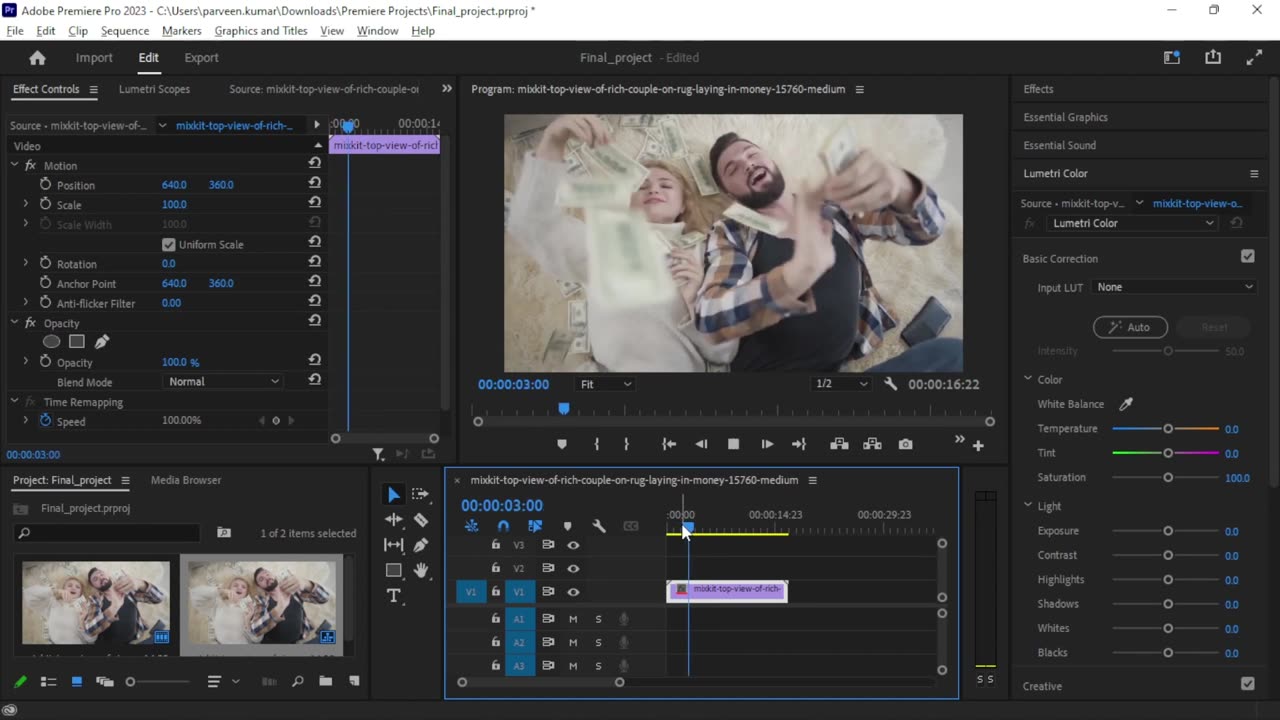Image resolution: width=1280 pixels, height=720 pixels.
Task: Toggle Linked Selection in timeline
Action: pyautogui.click(x=535, y=526)
